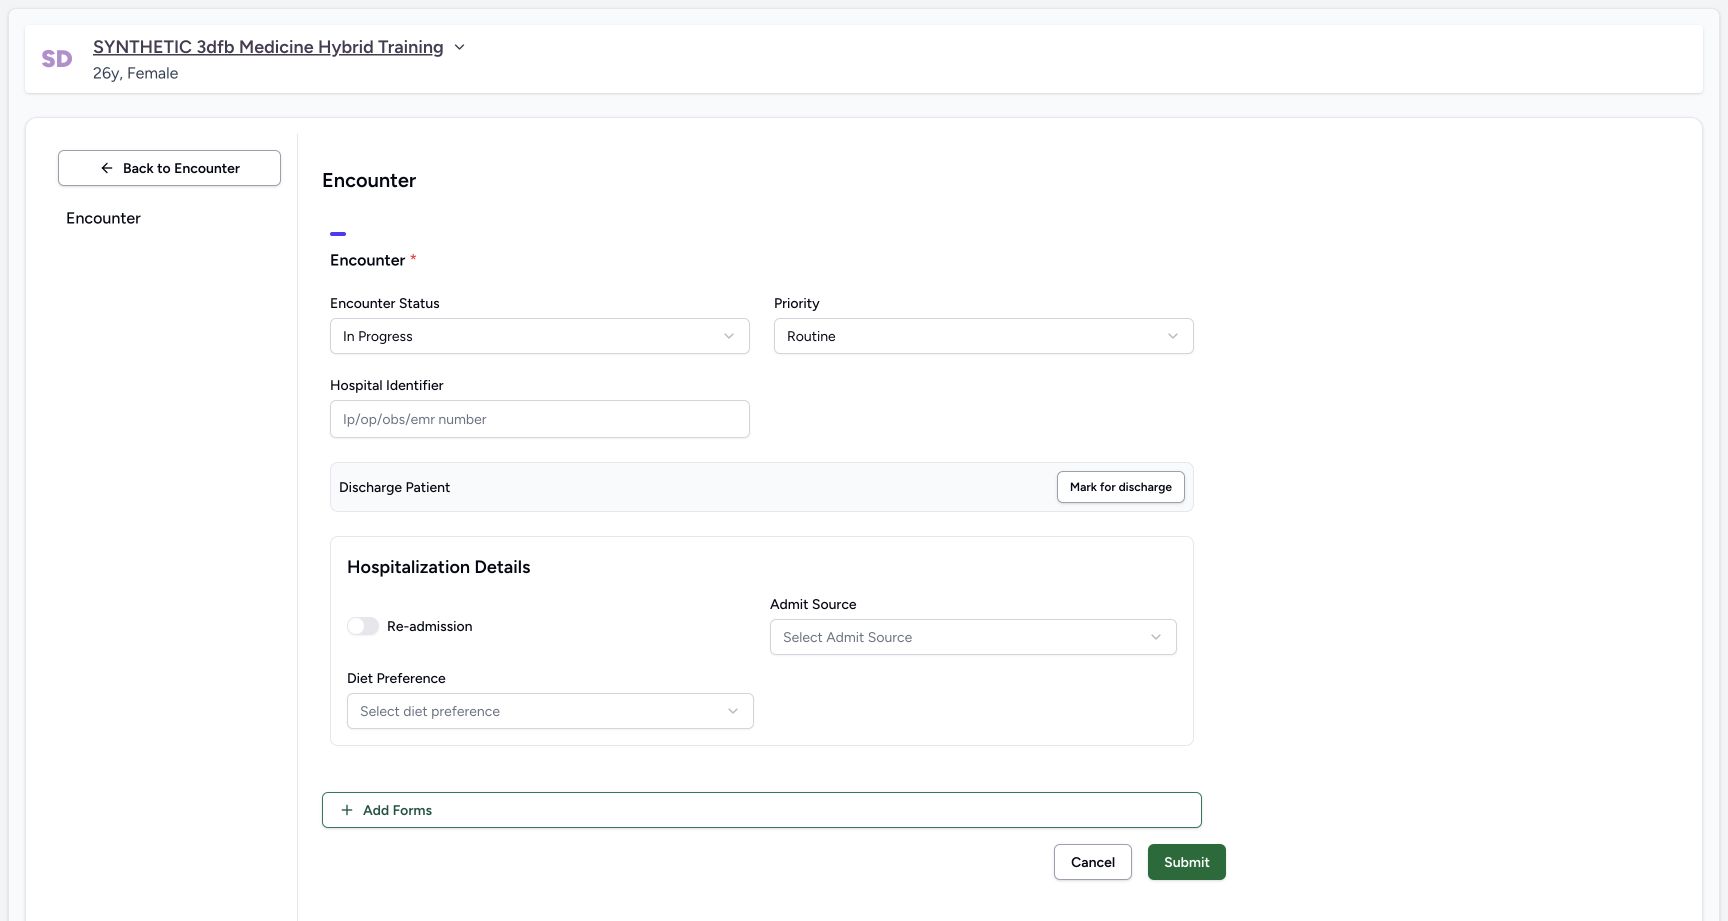The image size is (1728, 921).
Task: Go back with Back to Encounter button
Action: pyautogui.click(x=169, y=168)
